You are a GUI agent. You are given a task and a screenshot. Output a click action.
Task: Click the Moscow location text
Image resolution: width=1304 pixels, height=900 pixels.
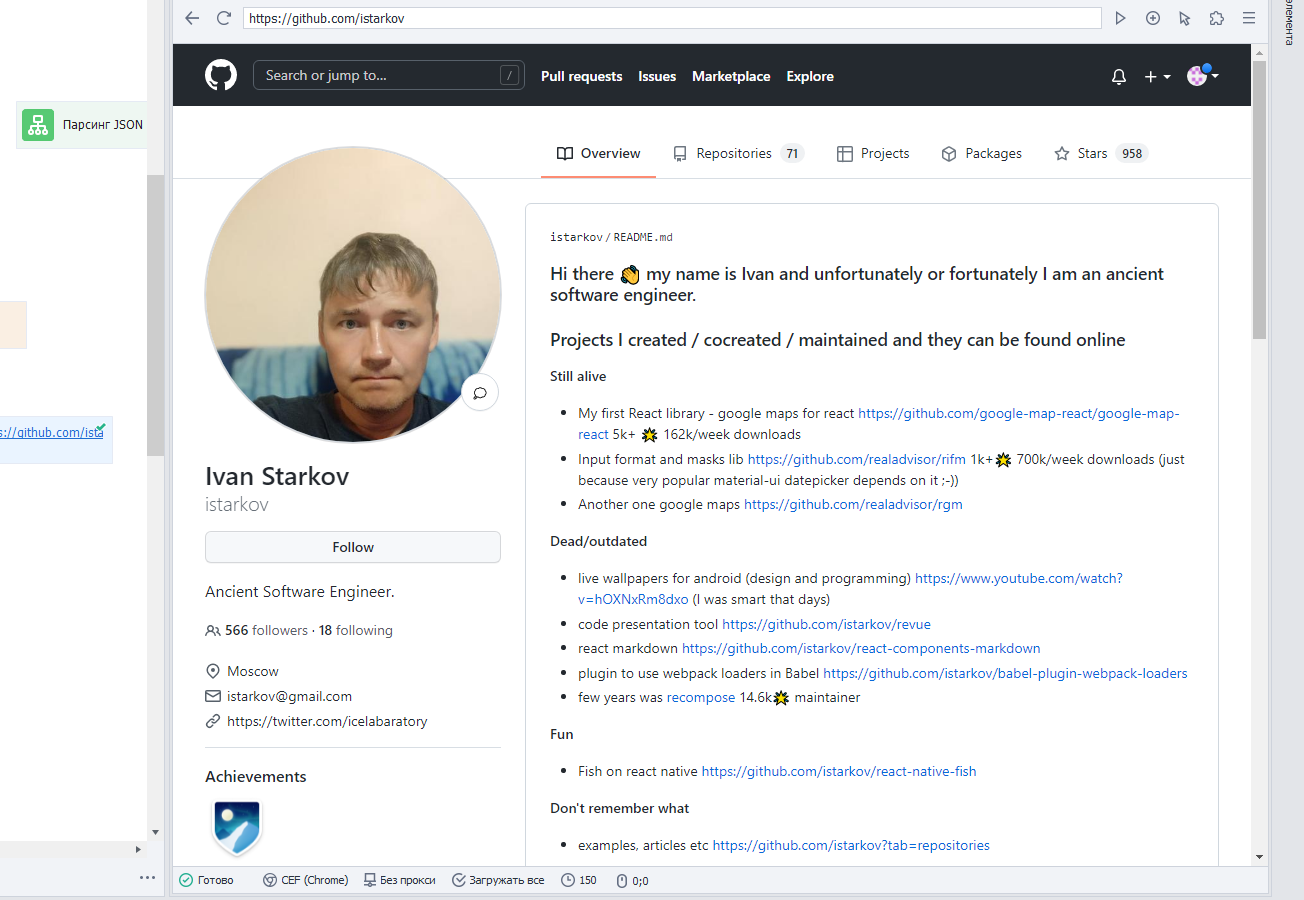click(253, 671)
